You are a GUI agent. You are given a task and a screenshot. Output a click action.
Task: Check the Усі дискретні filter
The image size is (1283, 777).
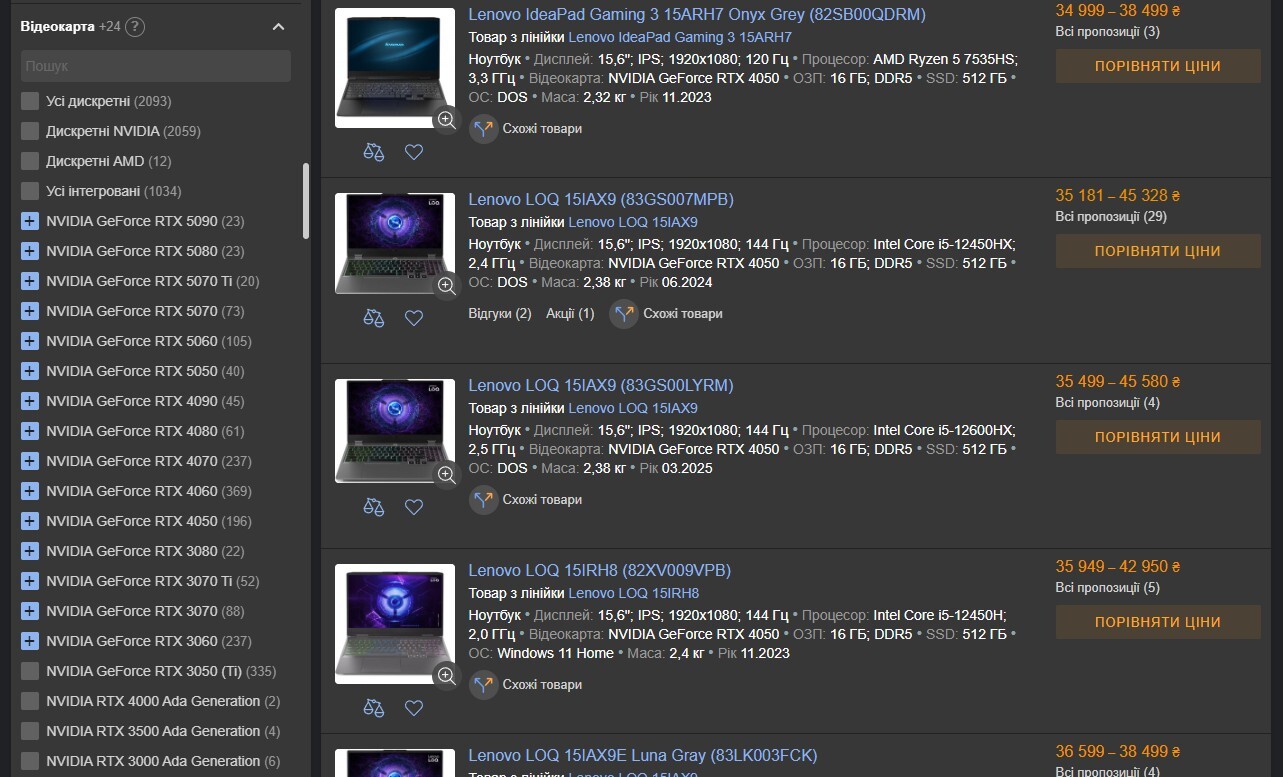[x=30, y=101]
